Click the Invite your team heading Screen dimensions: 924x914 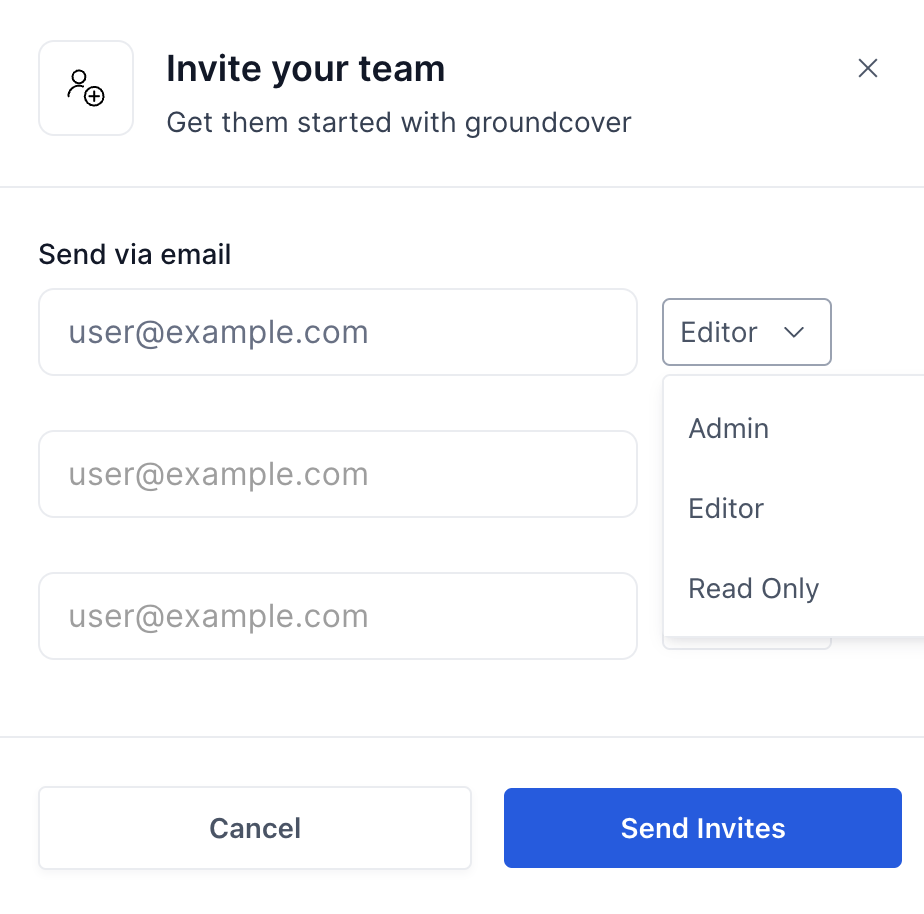305,69
